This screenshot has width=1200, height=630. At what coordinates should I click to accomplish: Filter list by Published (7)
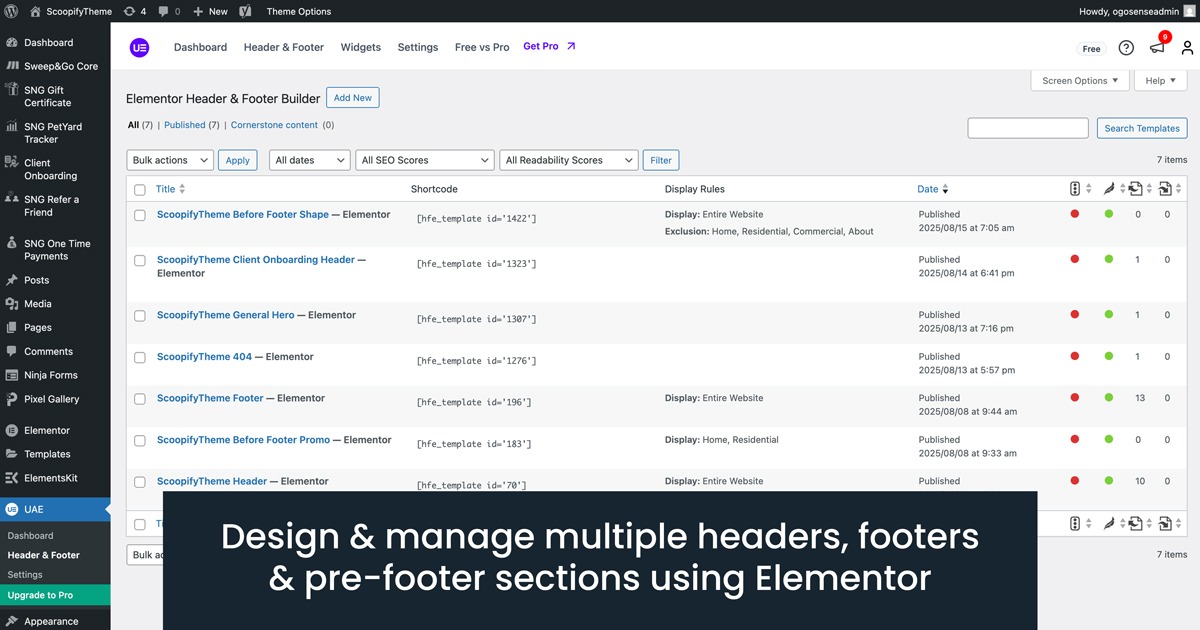[192, 125]
